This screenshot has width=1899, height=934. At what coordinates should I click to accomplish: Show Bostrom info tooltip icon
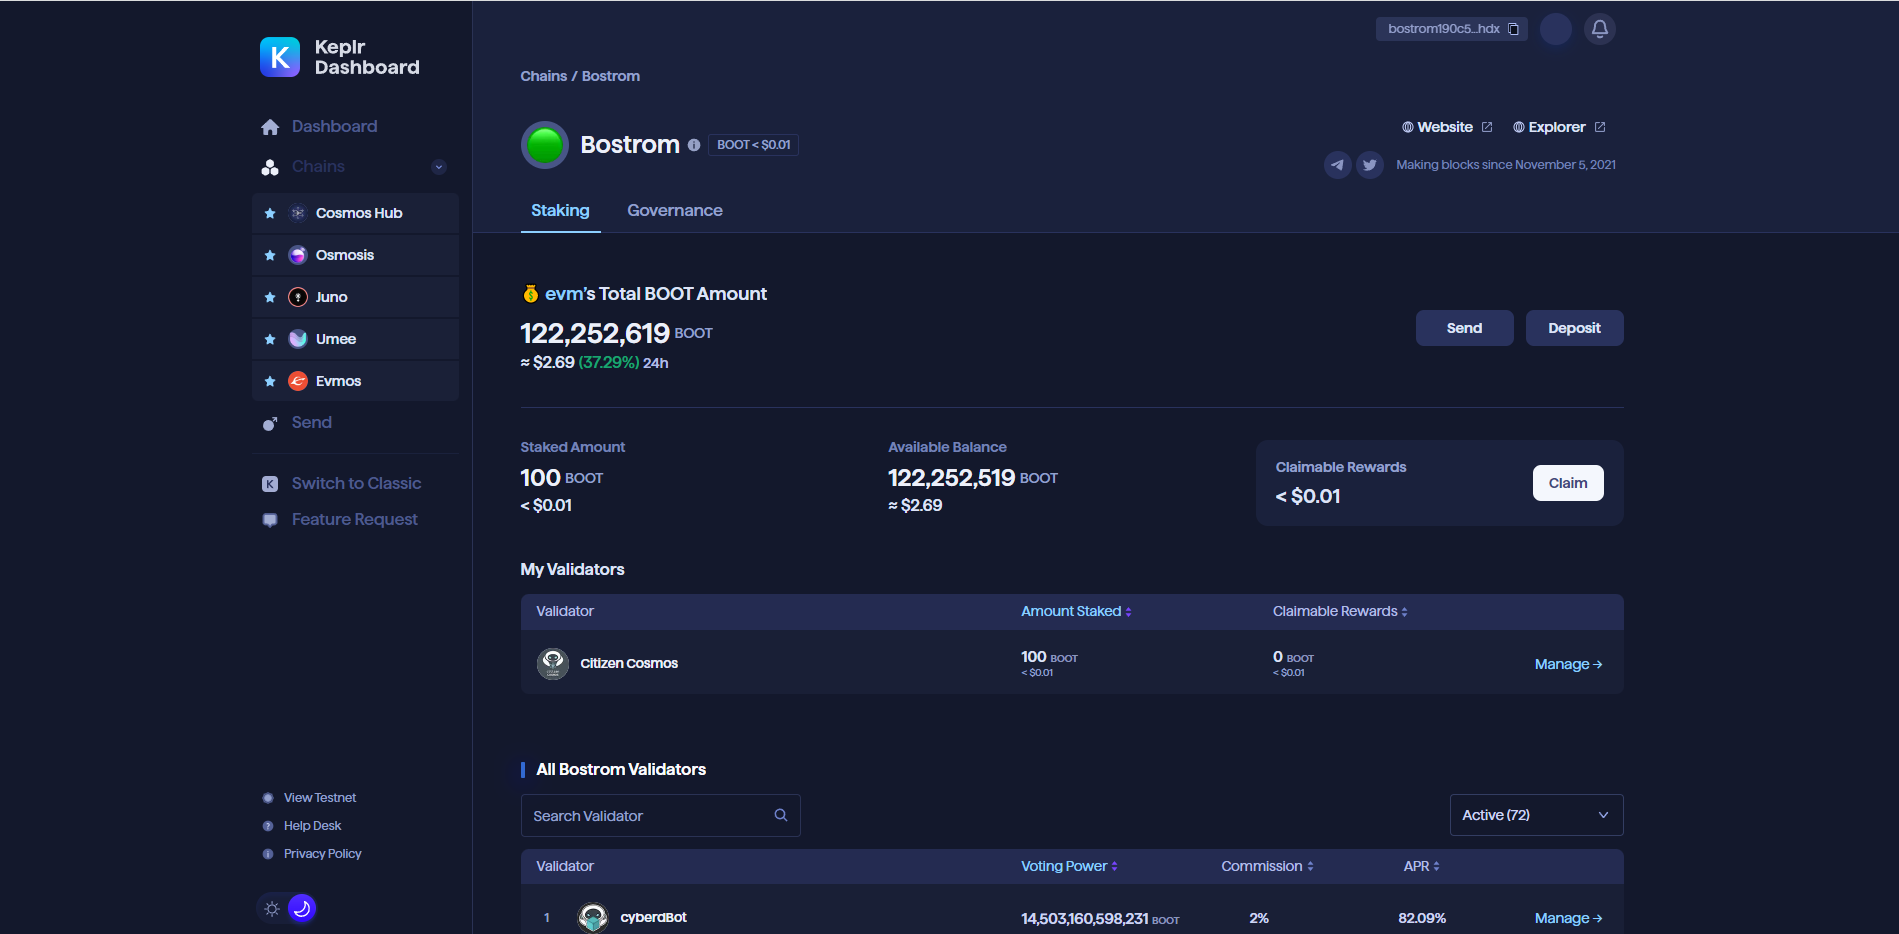pyautogui.click(x=694, y=145)
